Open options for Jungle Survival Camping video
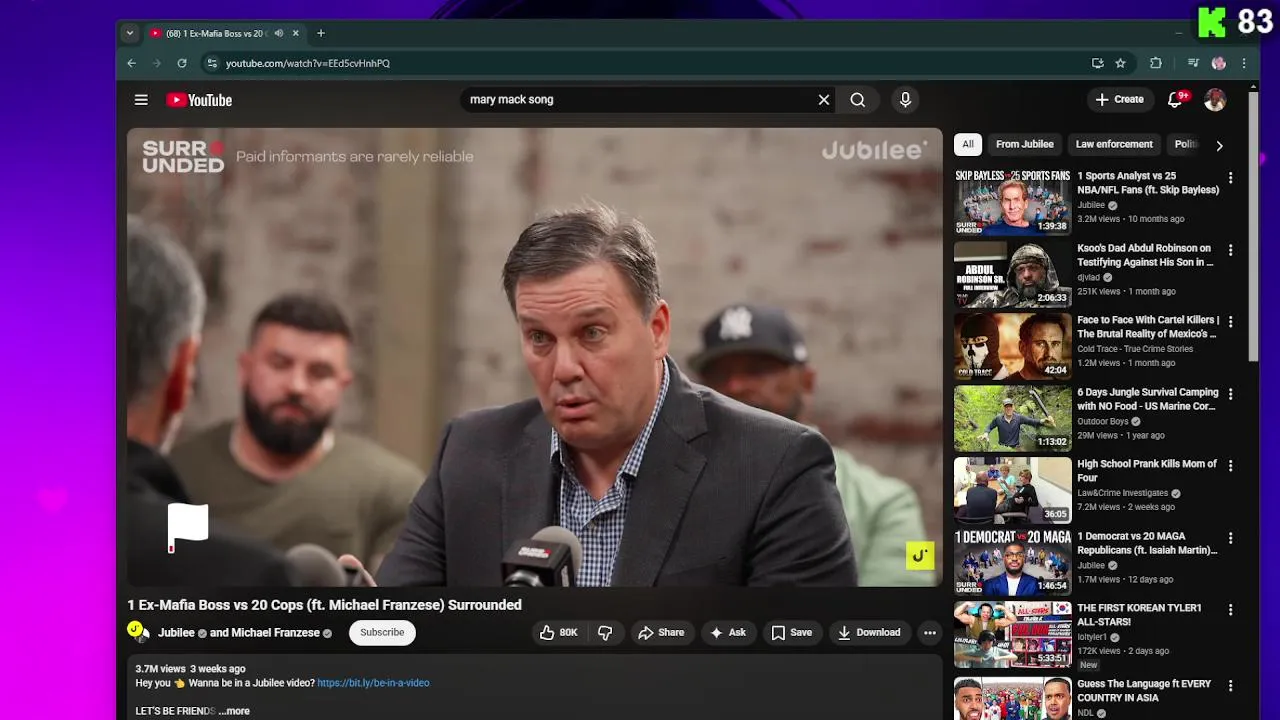The height and width of the screenshot is (720, 1280). click(1230, 394)
